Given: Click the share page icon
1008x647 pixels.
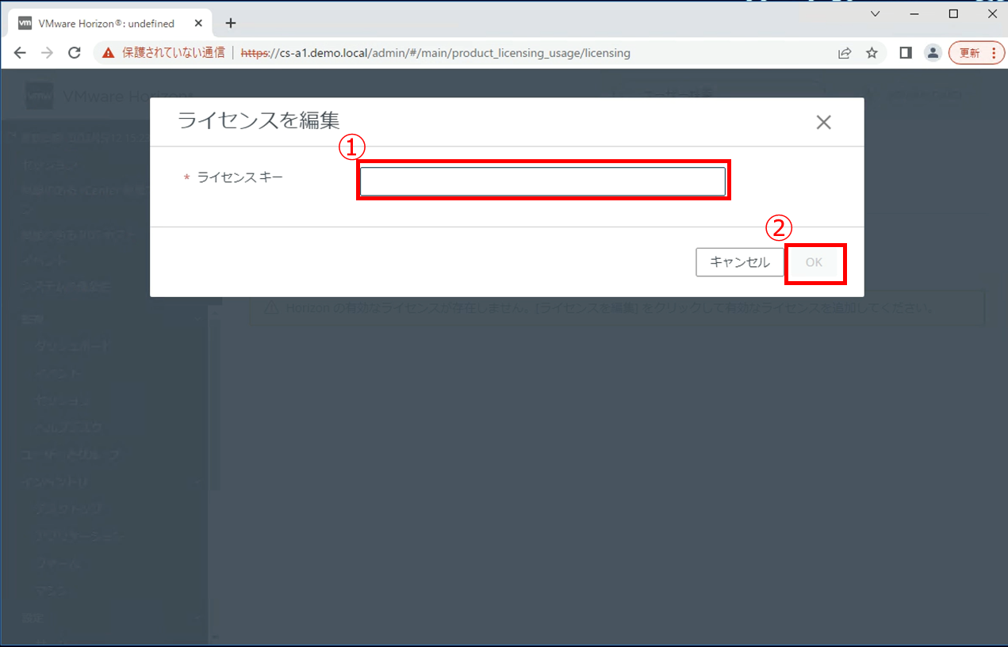Looking at the screenshot, I should (845, 53).
